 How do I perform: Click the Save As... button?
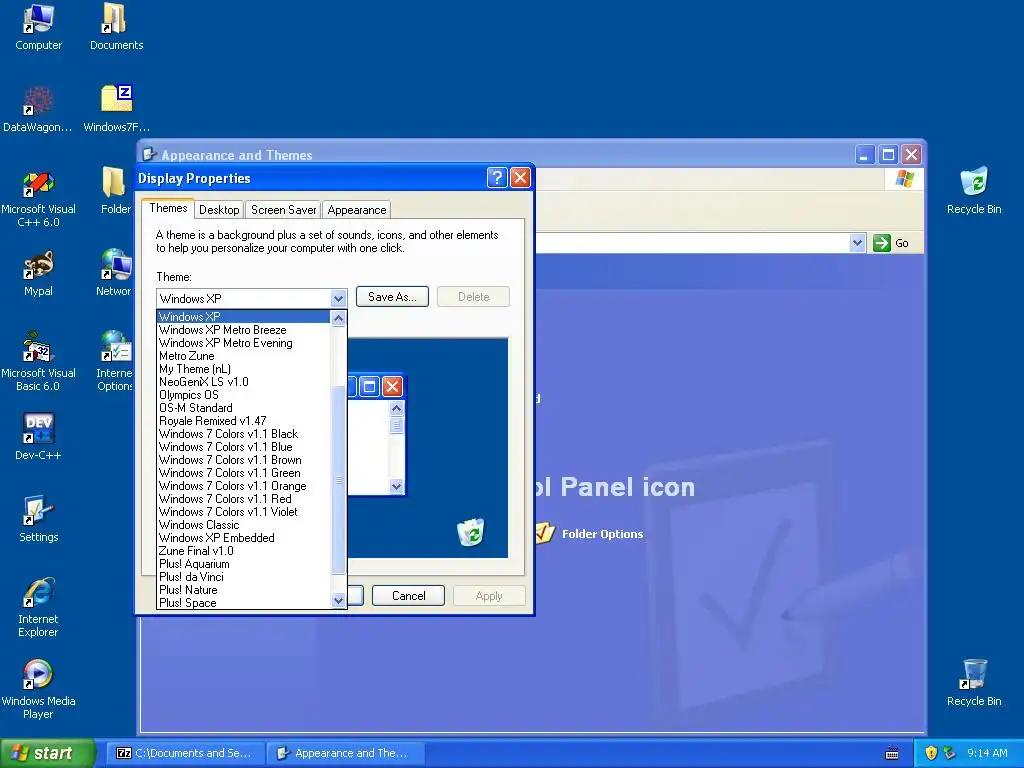click(392, 296)
